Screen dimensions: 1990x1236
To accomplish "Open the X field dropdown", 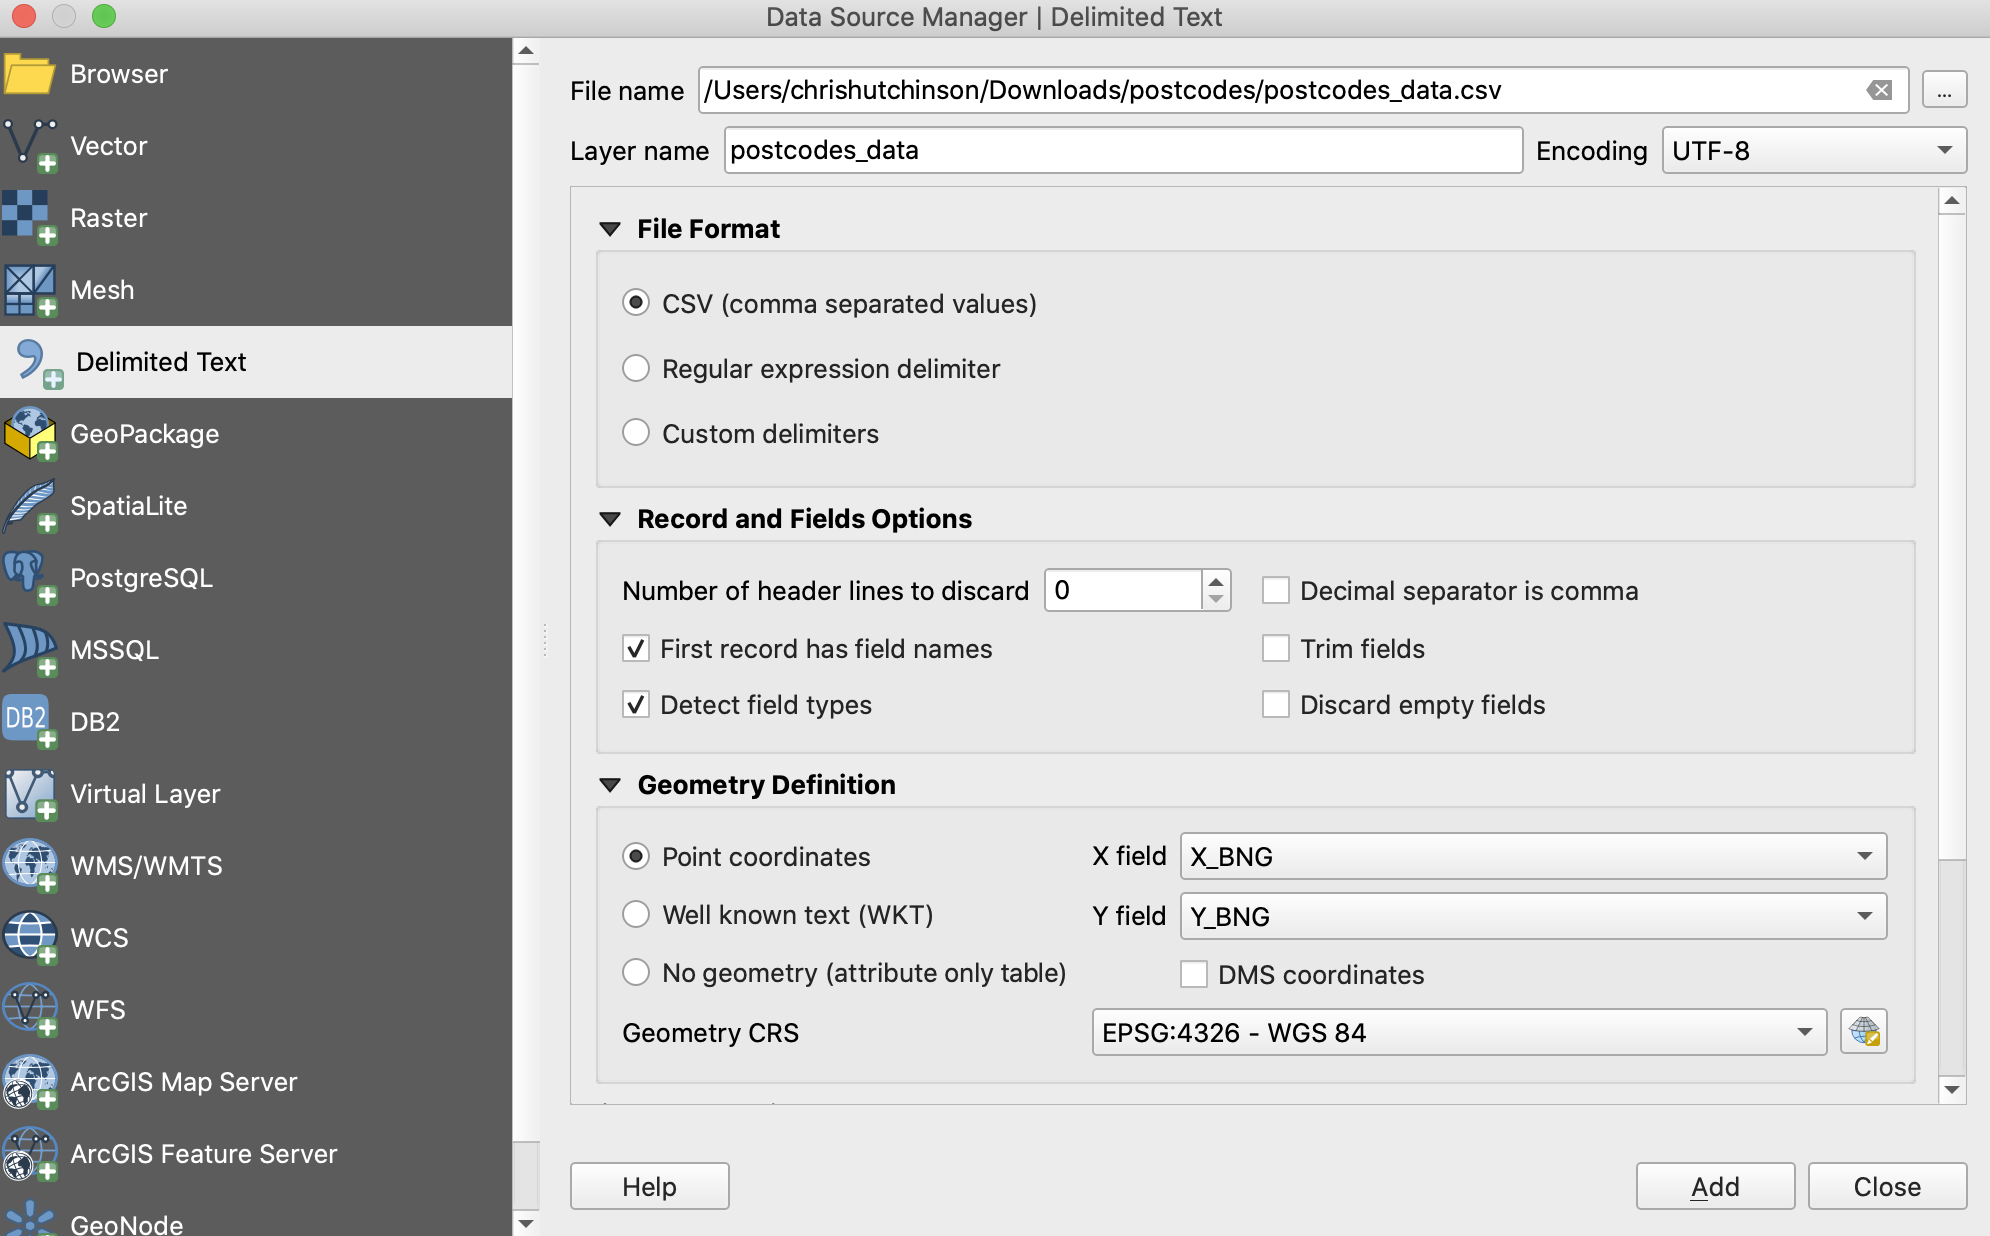I will click(1532, 857).
